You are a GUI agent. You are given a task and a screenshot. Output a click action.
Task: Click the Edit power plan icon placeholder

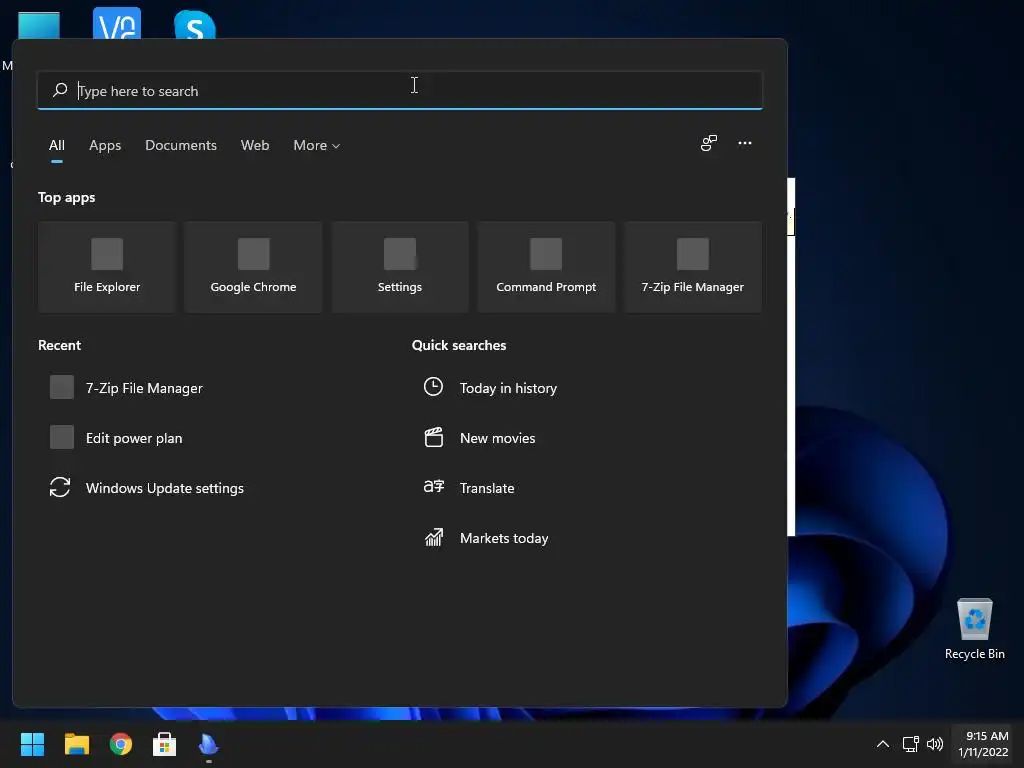(x=62, y=437)
